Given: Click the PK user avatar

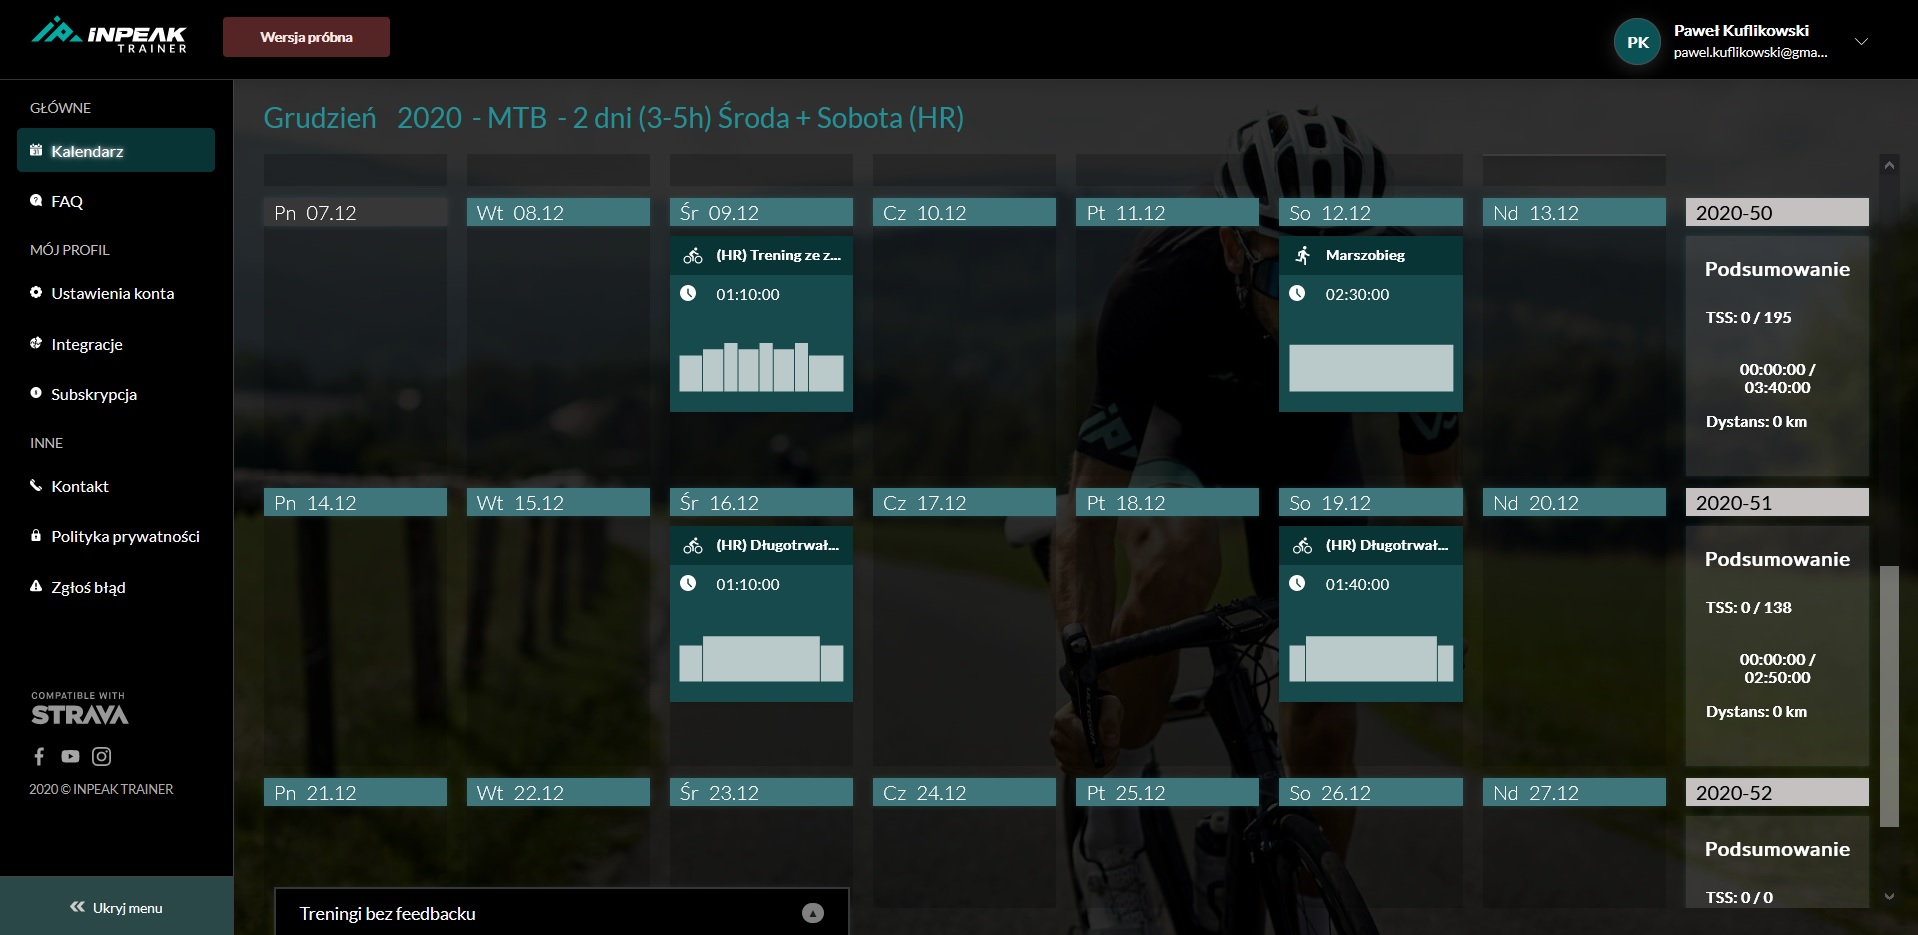Looking at the screenshot, I should click(1637, 42).
